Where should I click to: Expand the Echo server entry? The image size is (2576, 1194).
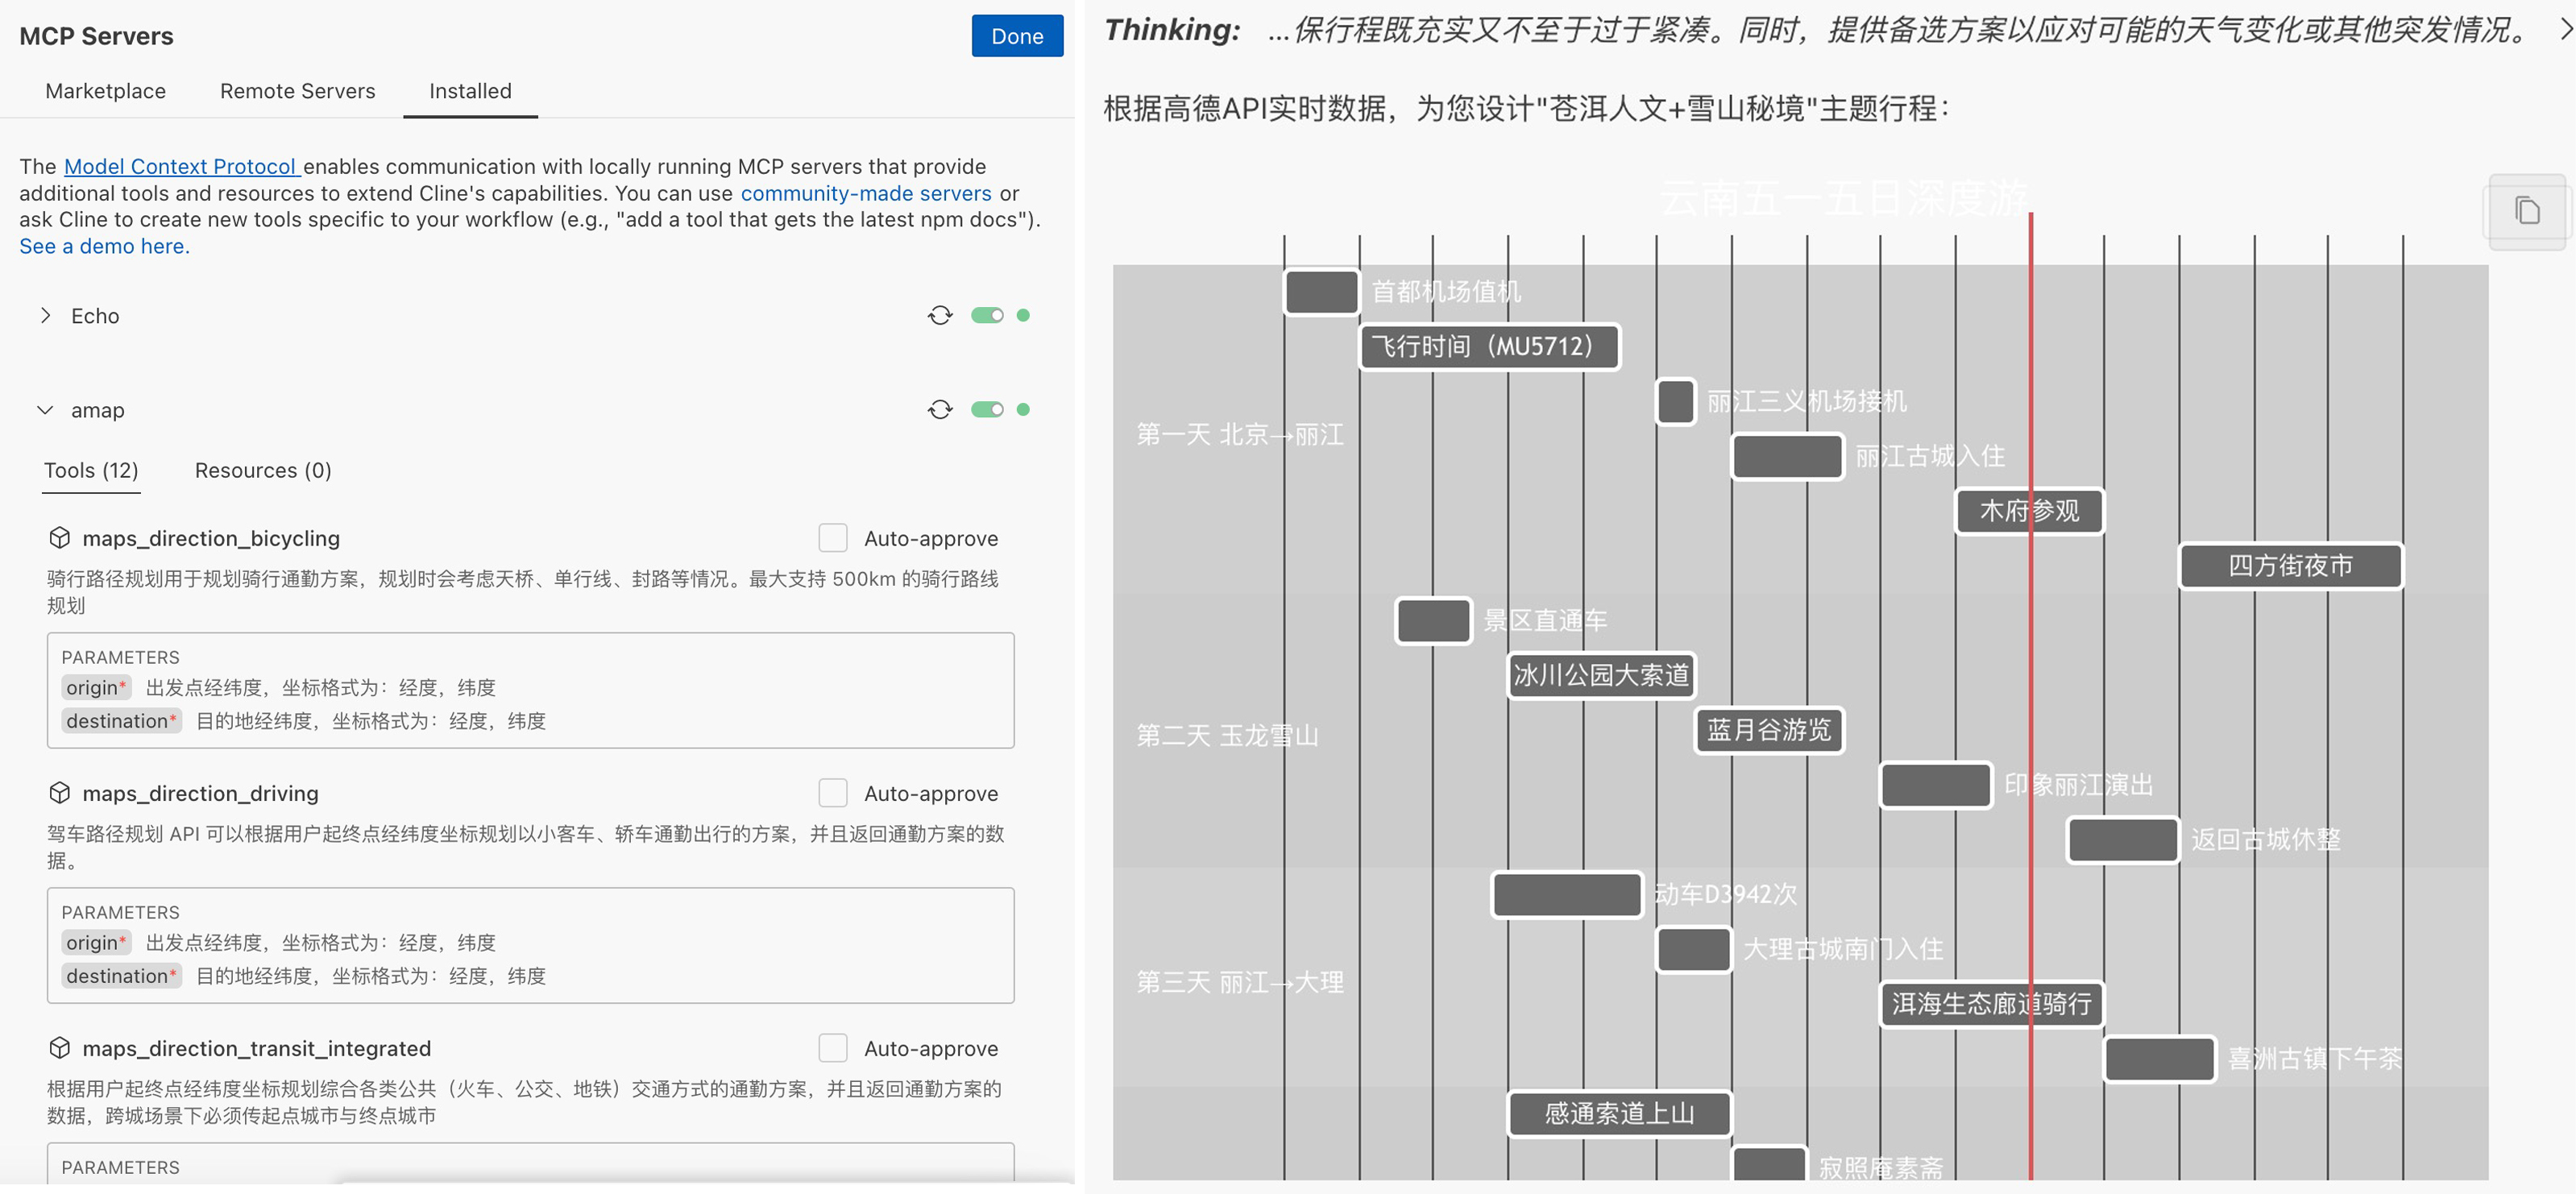pyautogui.click(x=45, y=315)
